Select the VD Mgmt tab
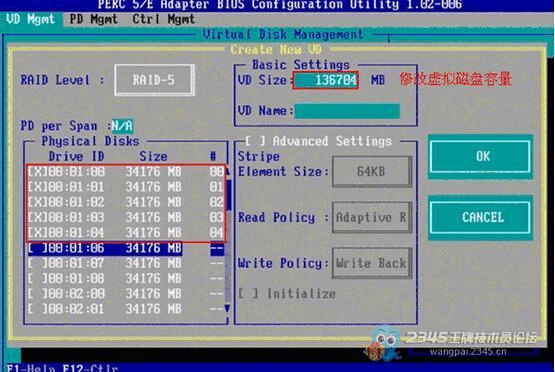The height and width of the screenshot is (372, 555). click(x=30, y=19)
